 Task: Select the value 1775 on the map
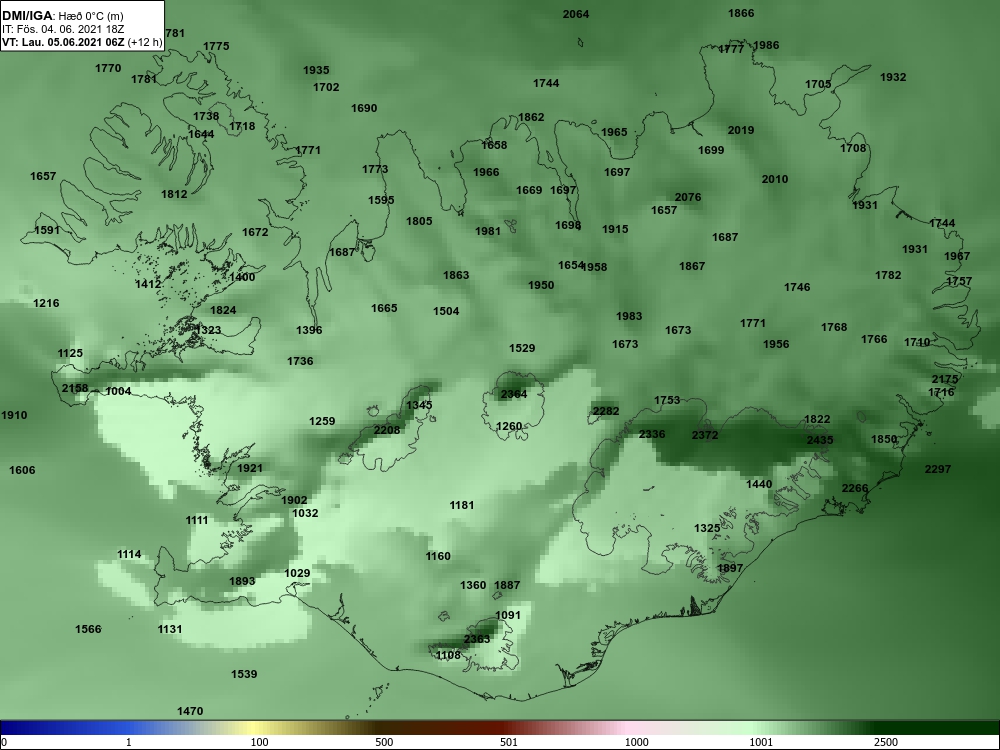216,46
